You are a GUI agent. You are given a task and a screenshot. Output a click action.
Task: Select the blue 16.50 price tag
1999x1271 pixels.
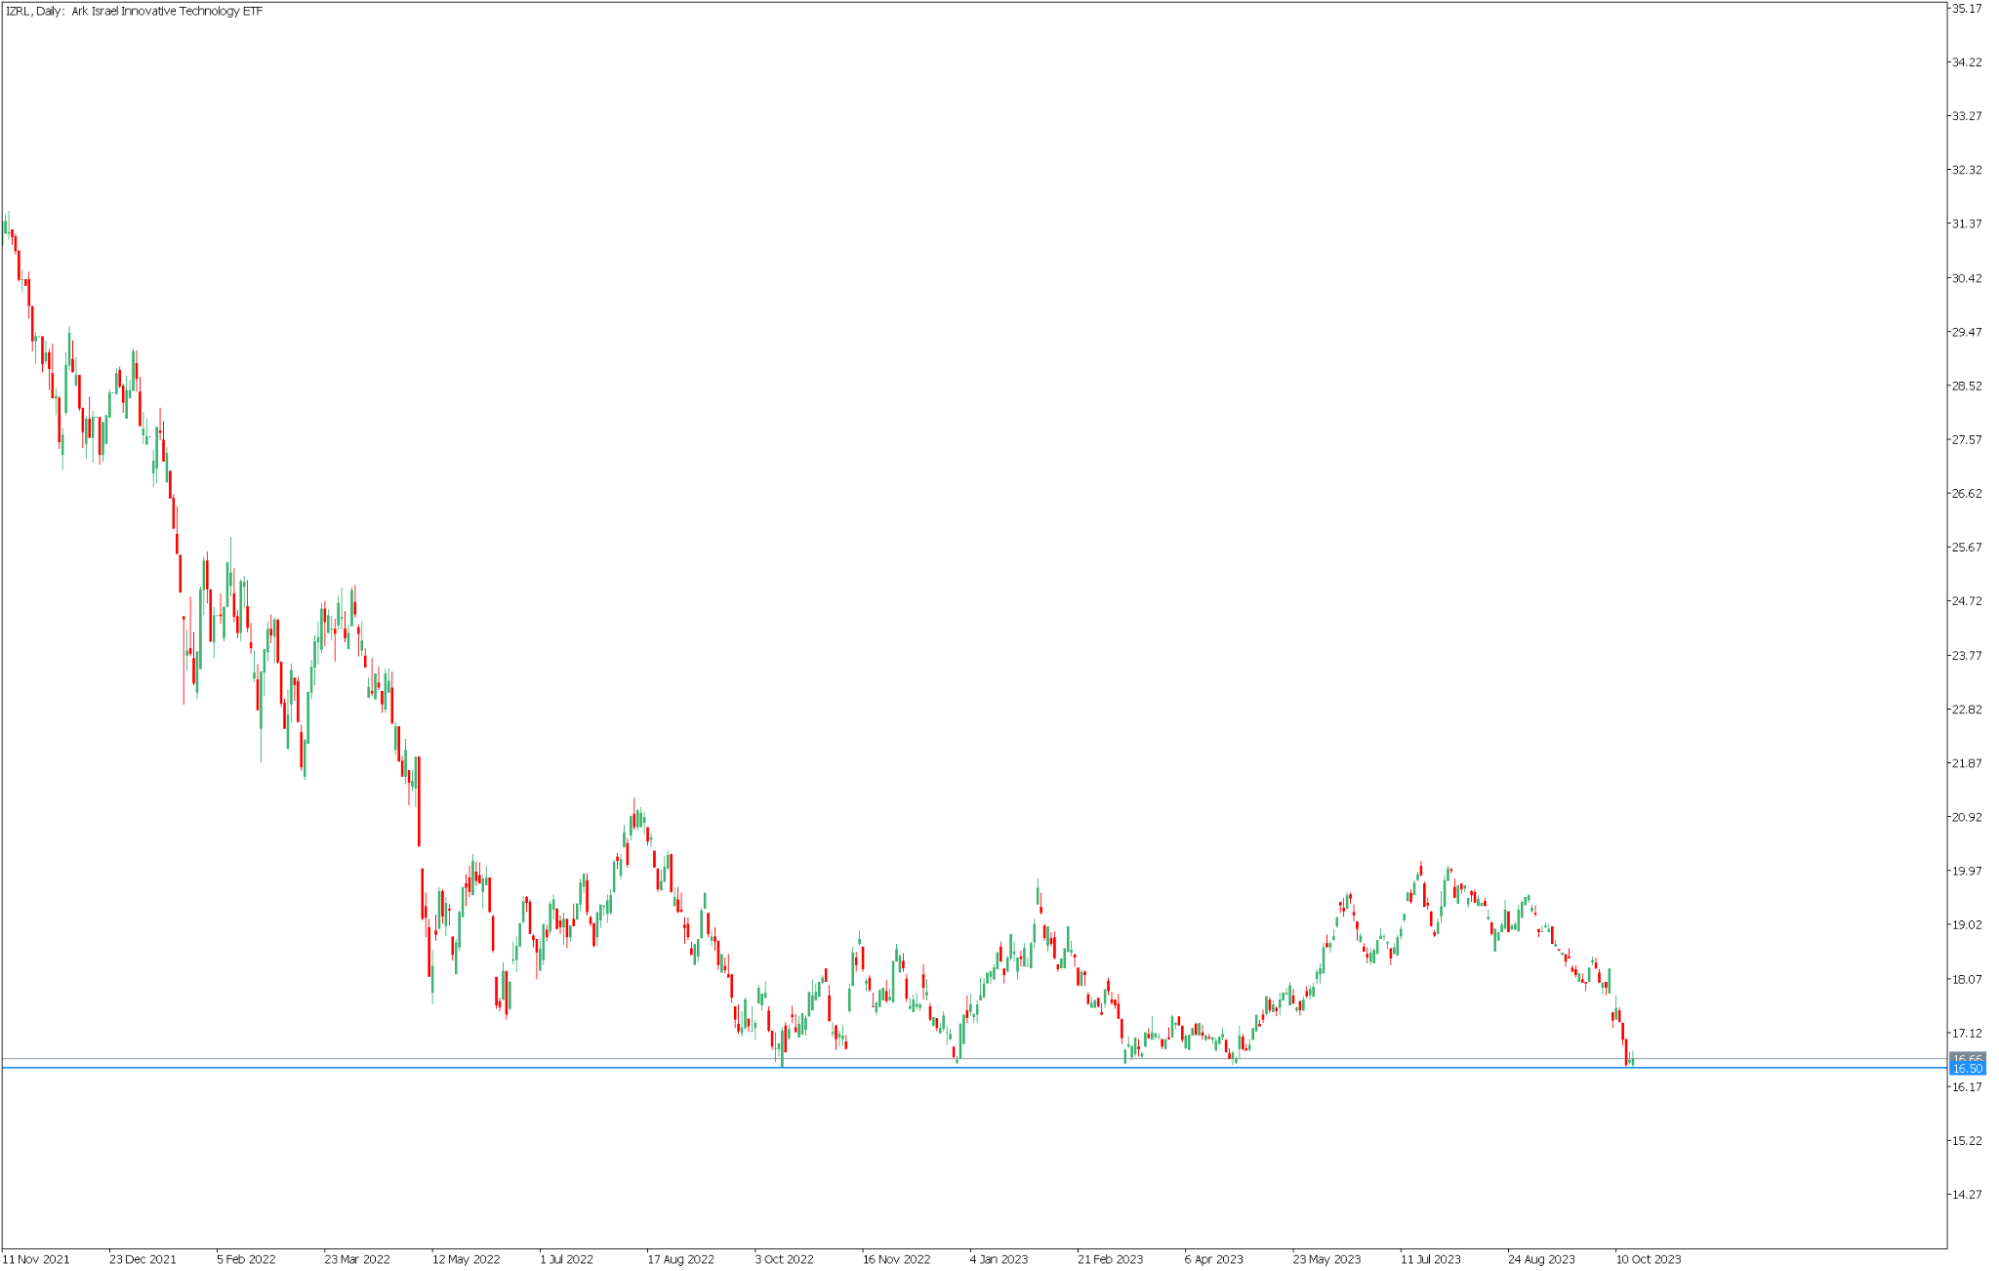(x=1967, y=1068)
